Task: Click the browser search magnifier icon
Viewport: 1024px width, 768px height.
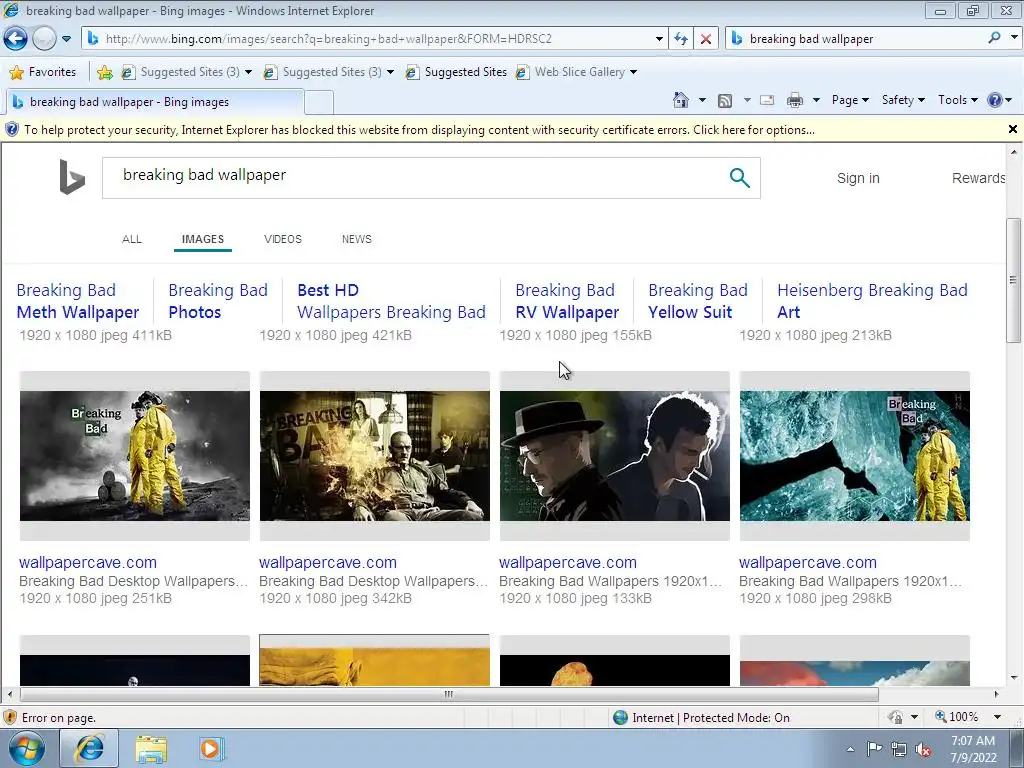Action: (994, 38)
